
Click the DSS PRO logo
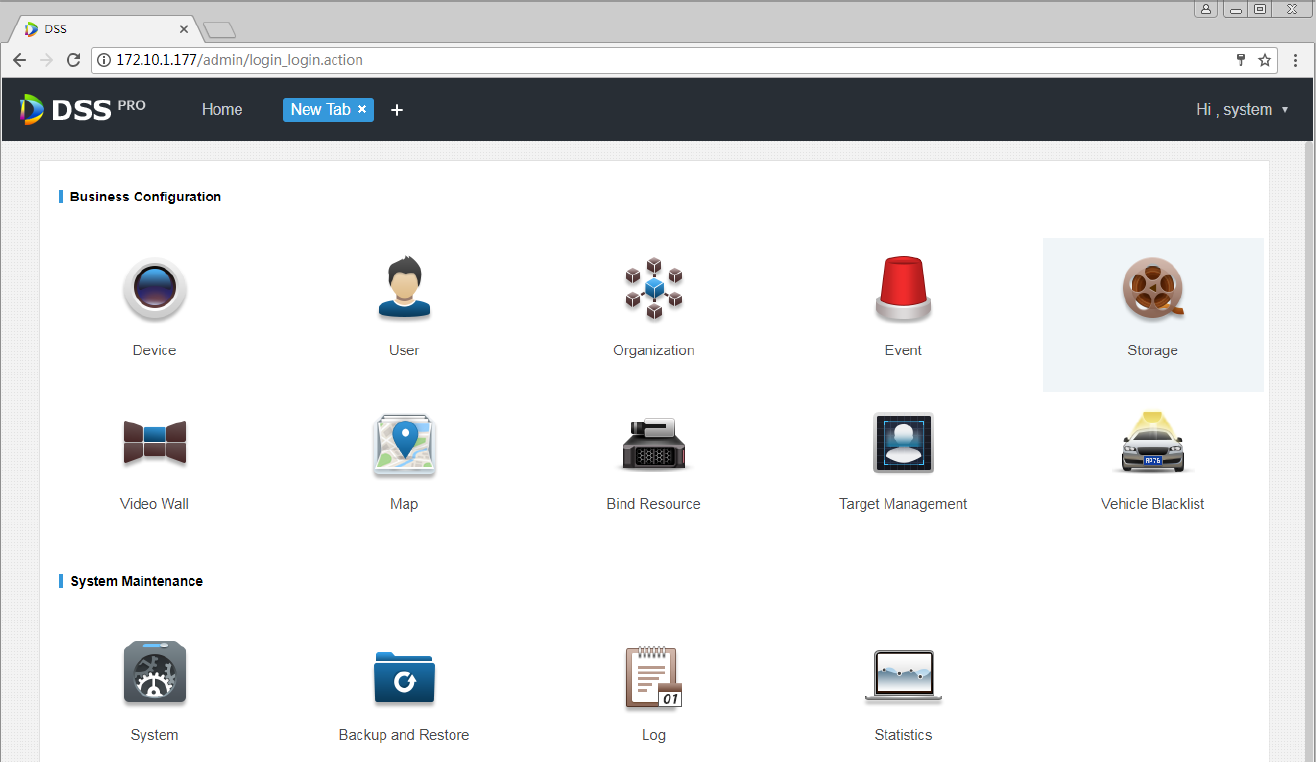(x=82, y=109)
